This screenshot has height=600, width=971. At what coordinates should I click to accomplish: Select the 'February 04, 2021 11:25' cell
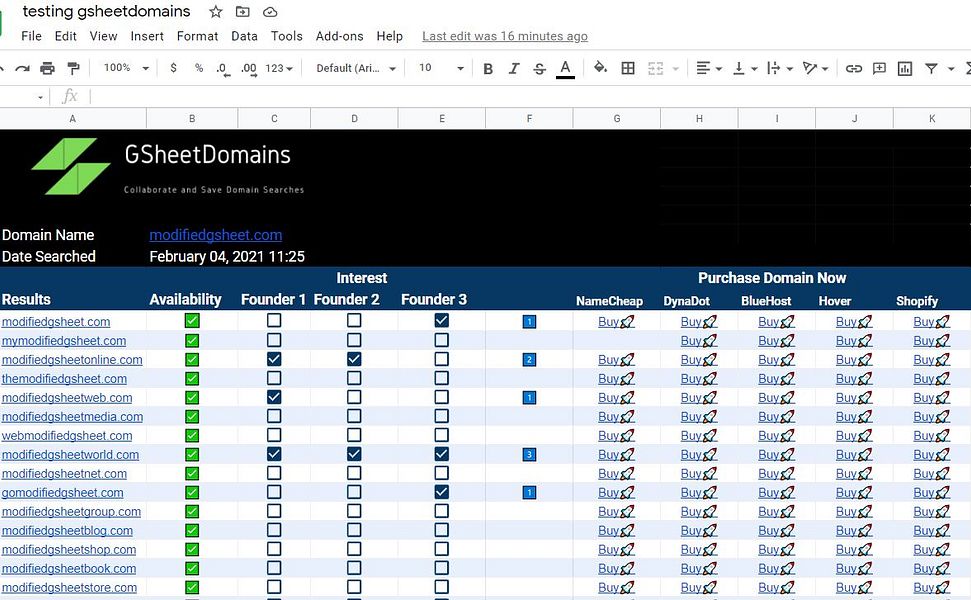click(x=227, y=256)
